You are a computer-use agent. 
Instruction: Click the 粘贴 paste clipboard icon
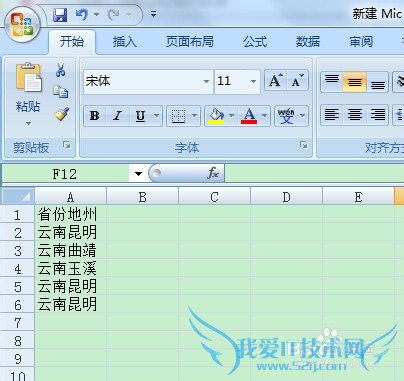(x=28, y=77)
